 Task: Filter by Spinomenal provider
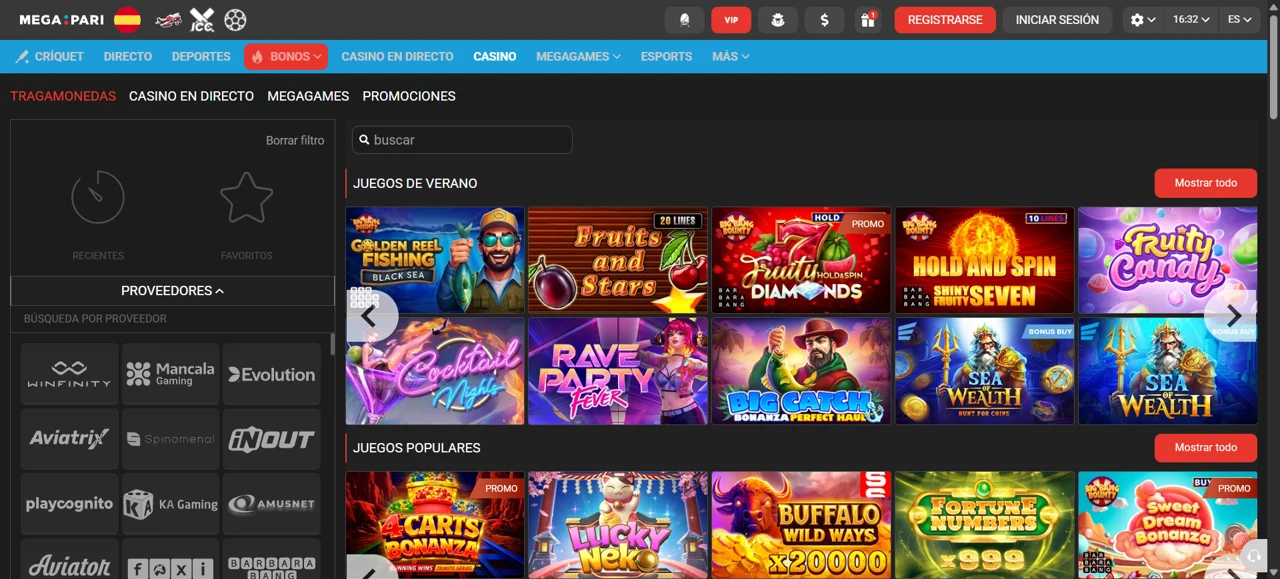171,439
